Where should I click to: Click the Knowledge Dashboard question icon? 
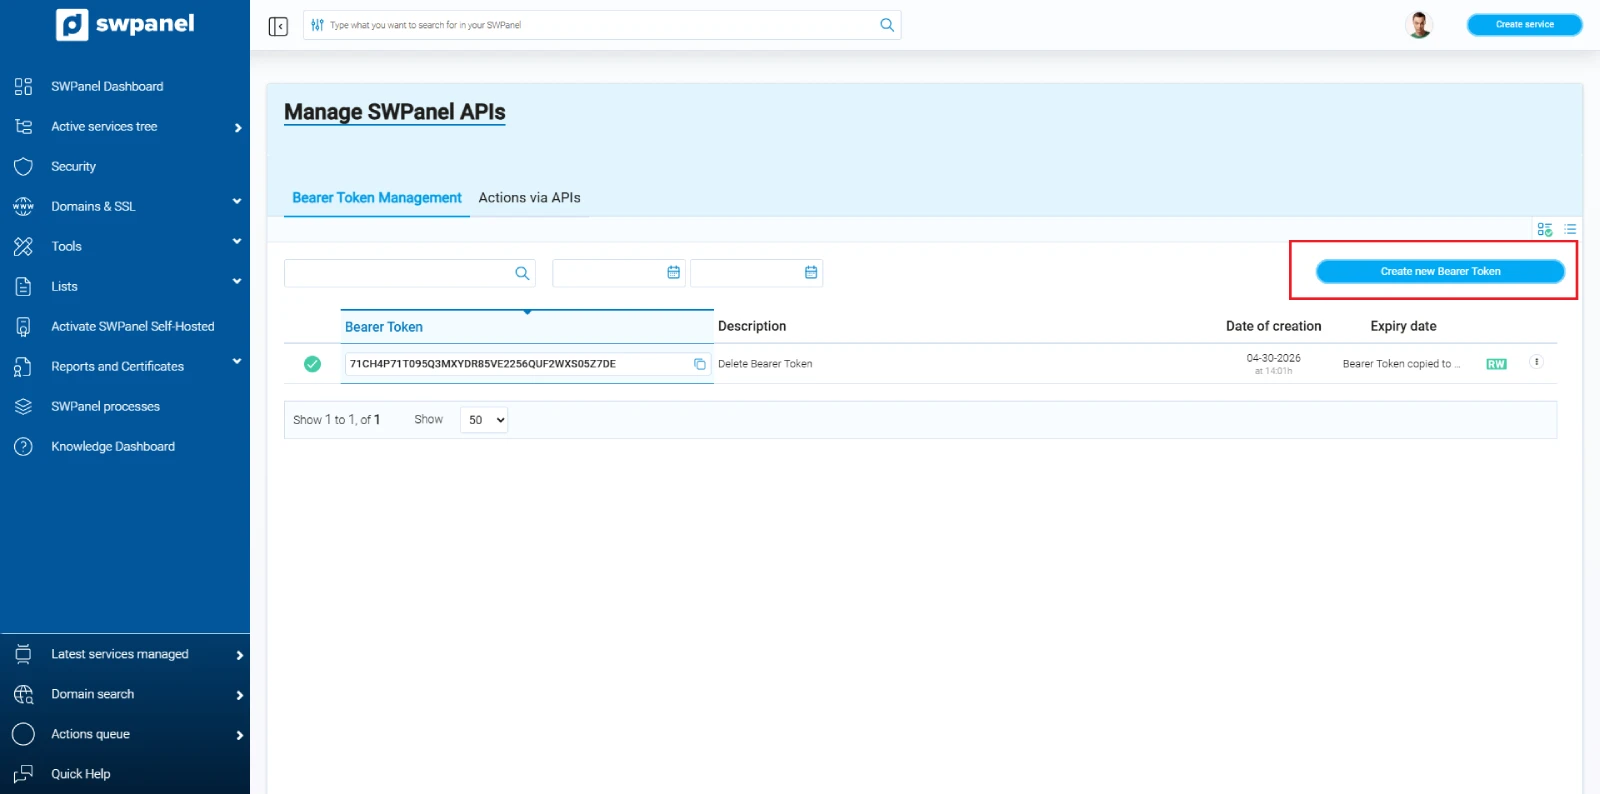pyautogui.click(x=23, y=447)
